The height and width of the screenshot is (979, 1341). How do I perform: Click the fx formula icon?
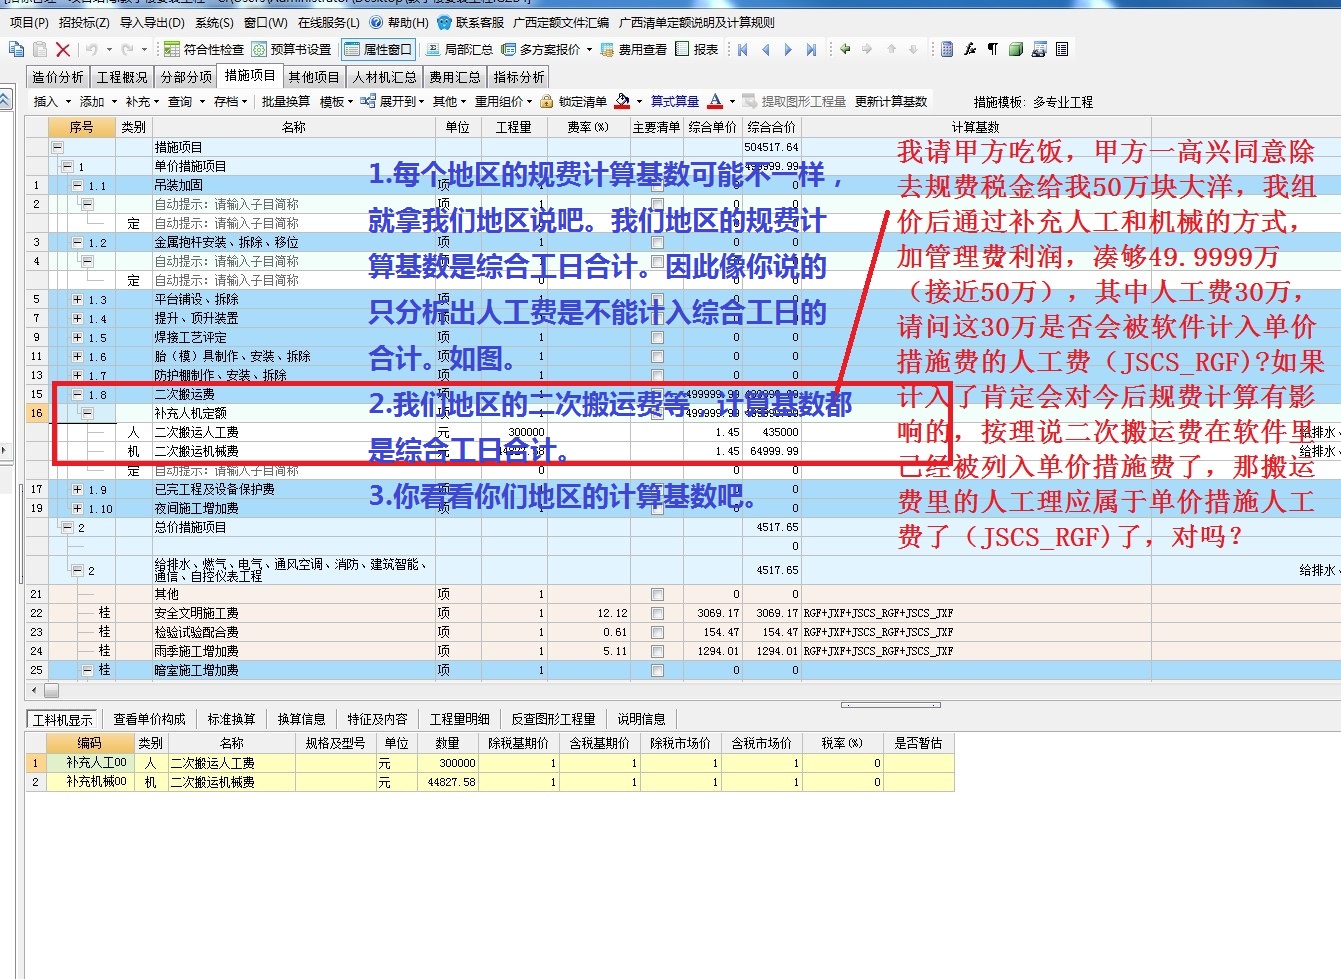coord(970,49)
